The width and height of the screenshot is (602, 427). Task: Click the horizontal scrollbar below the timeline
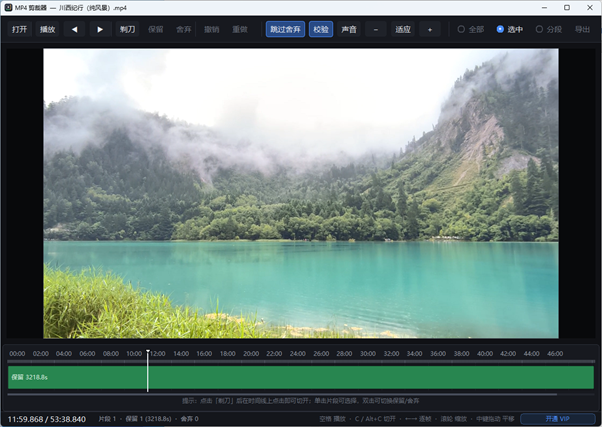tap(282, 394)
